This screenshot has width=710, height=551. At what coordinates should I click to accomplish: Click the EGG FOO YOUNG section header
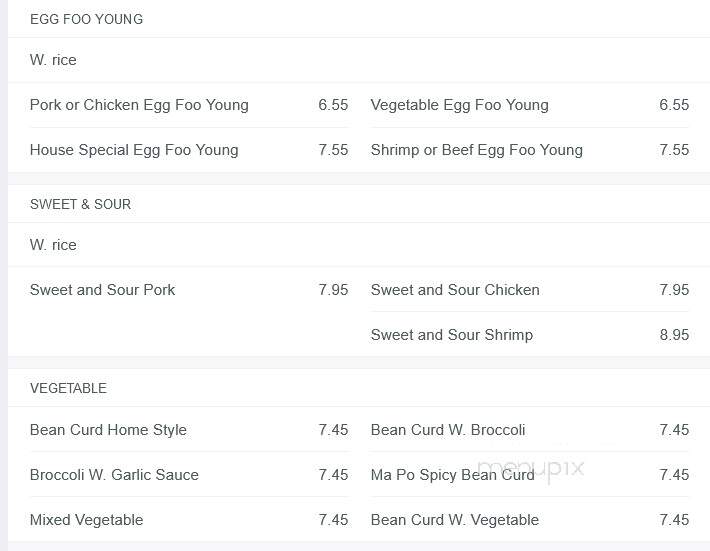(x=86, y=19)
